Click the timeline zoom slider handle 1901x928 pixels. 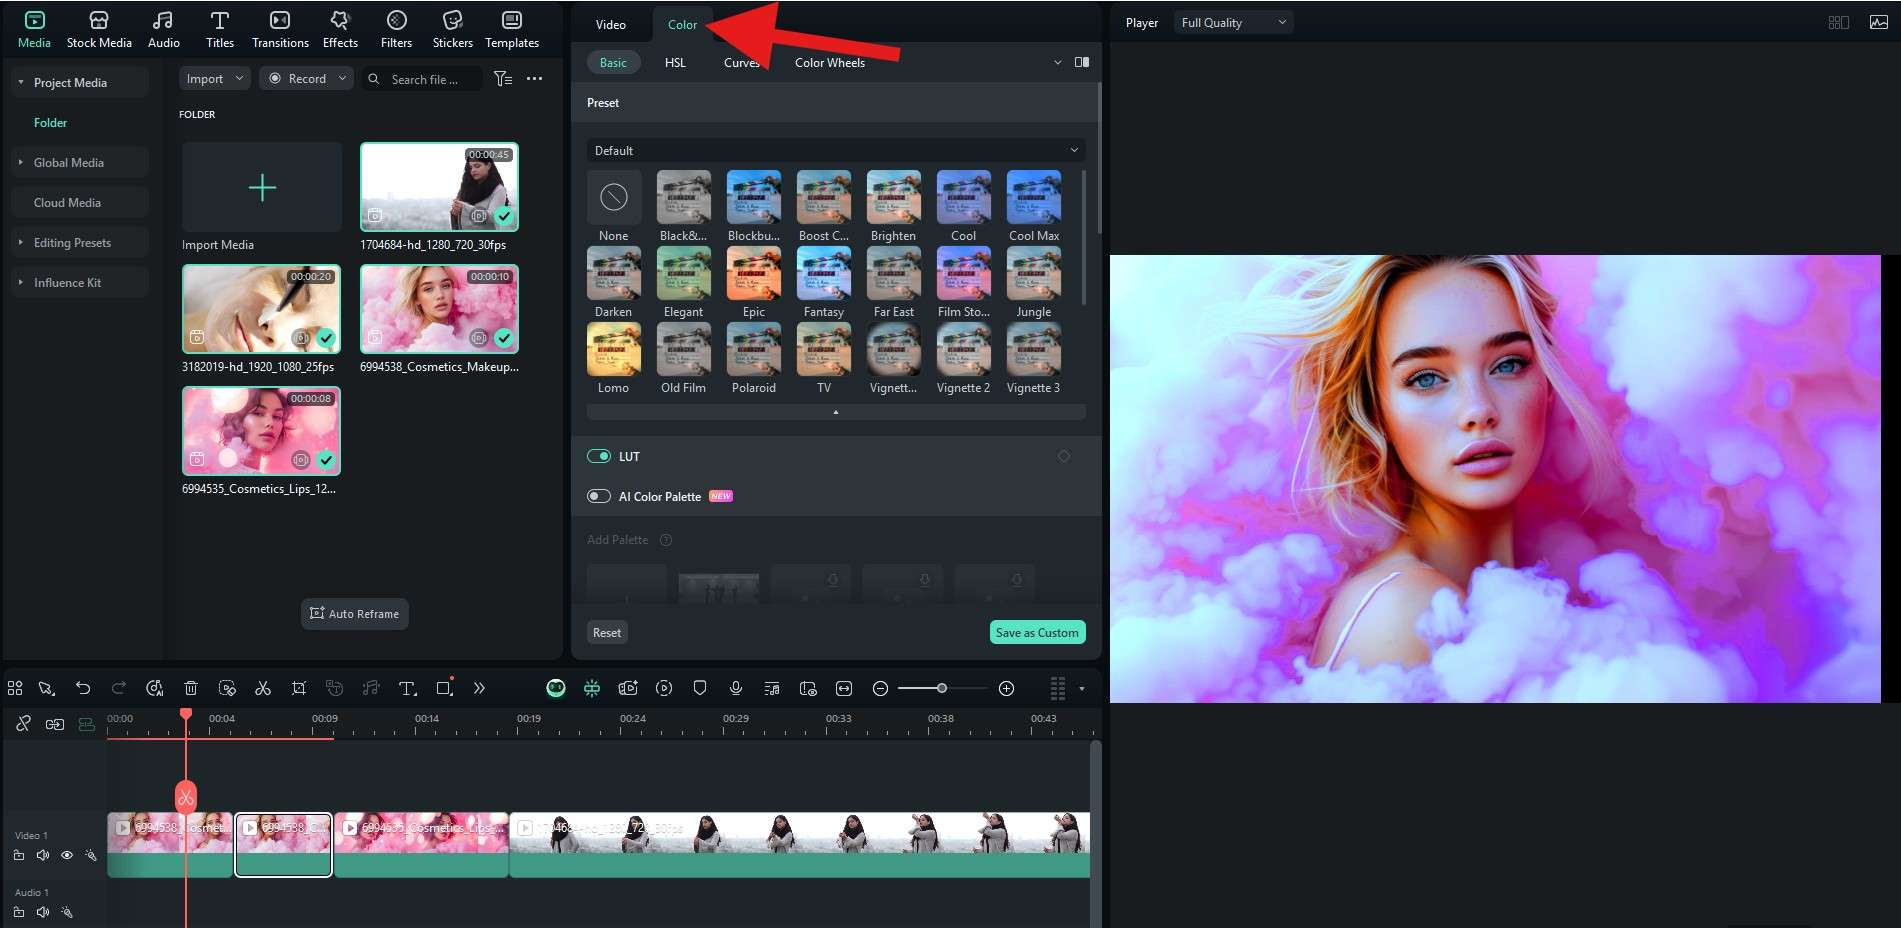click(941, 688)
